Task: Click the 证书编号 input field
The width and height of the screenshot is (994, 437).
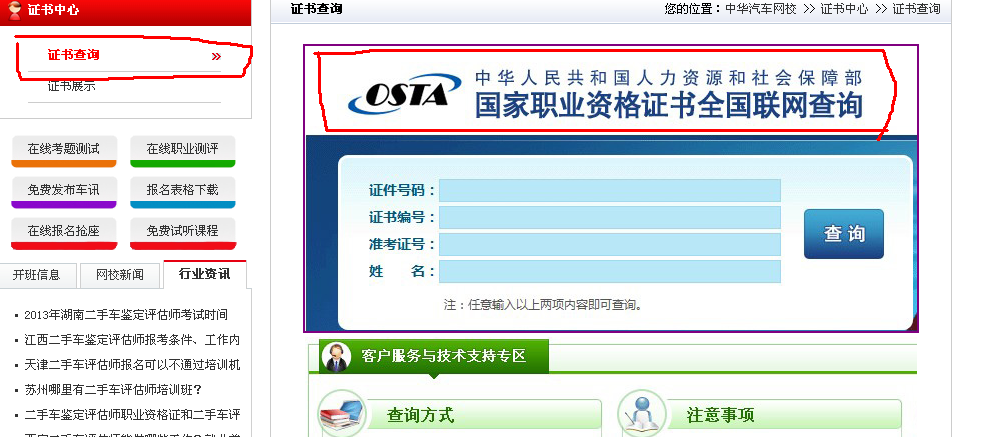Action: pyautogui.click(x=609, y=217)
